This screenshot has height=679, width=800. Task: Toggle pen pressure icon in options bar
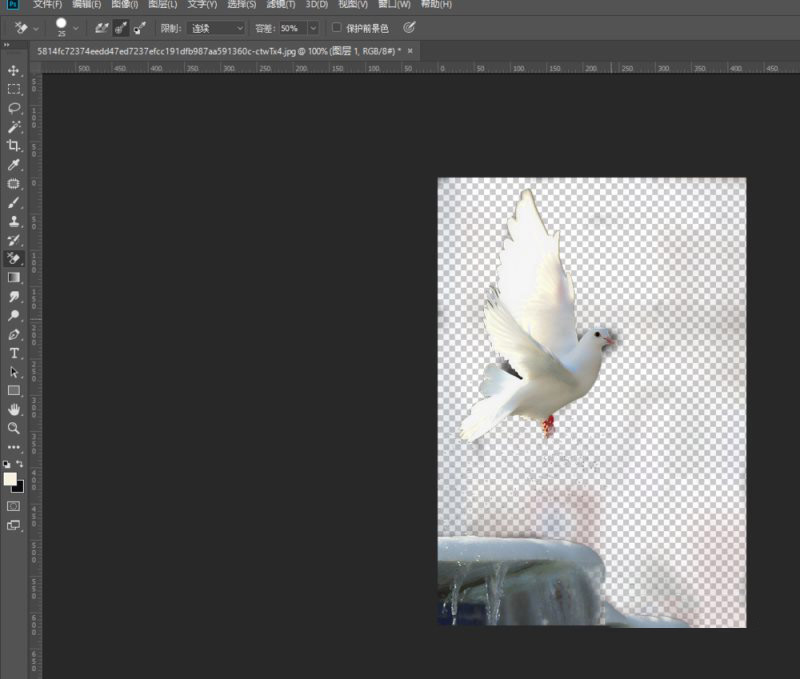(x=408, y=28)
